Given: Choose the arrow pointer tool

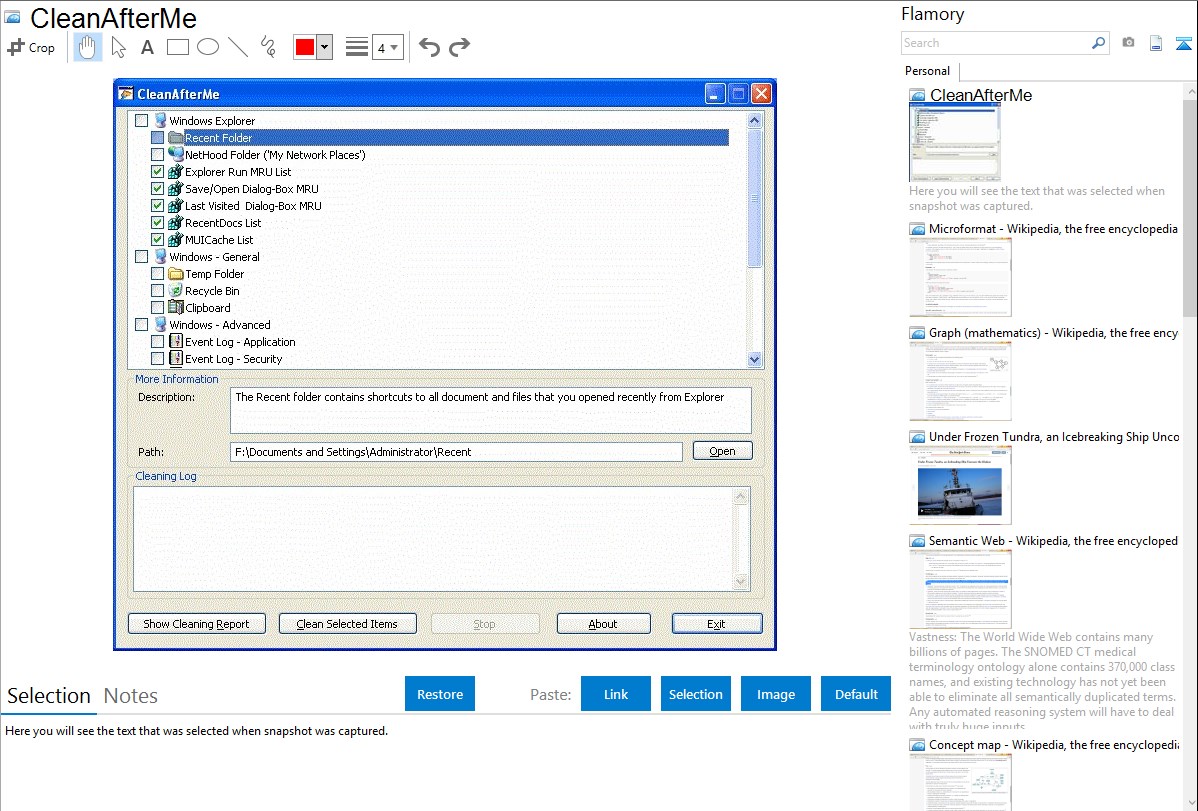Looking at the screenshot, I should click(x=118, y=47).
